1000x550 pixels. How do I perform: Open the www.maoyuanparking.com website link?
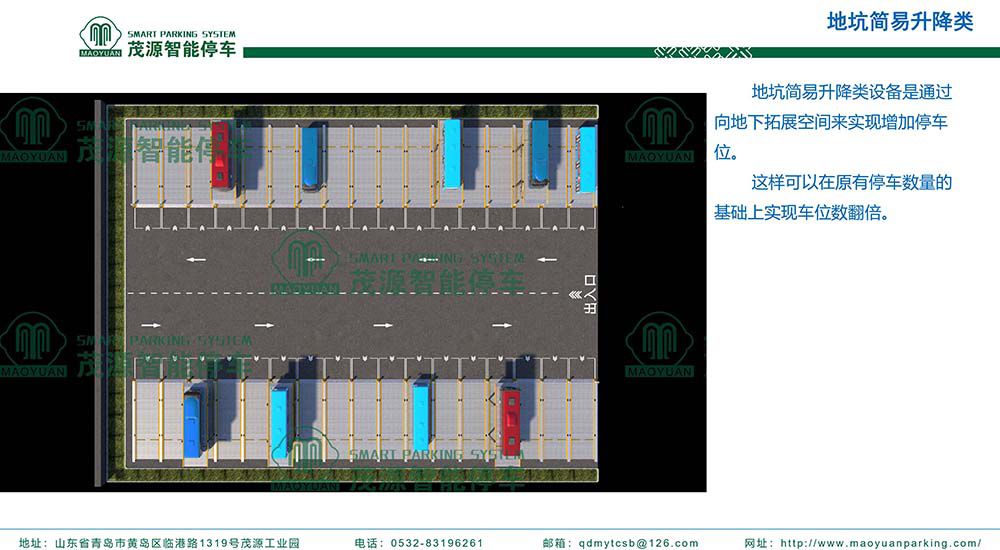point(880,543)
